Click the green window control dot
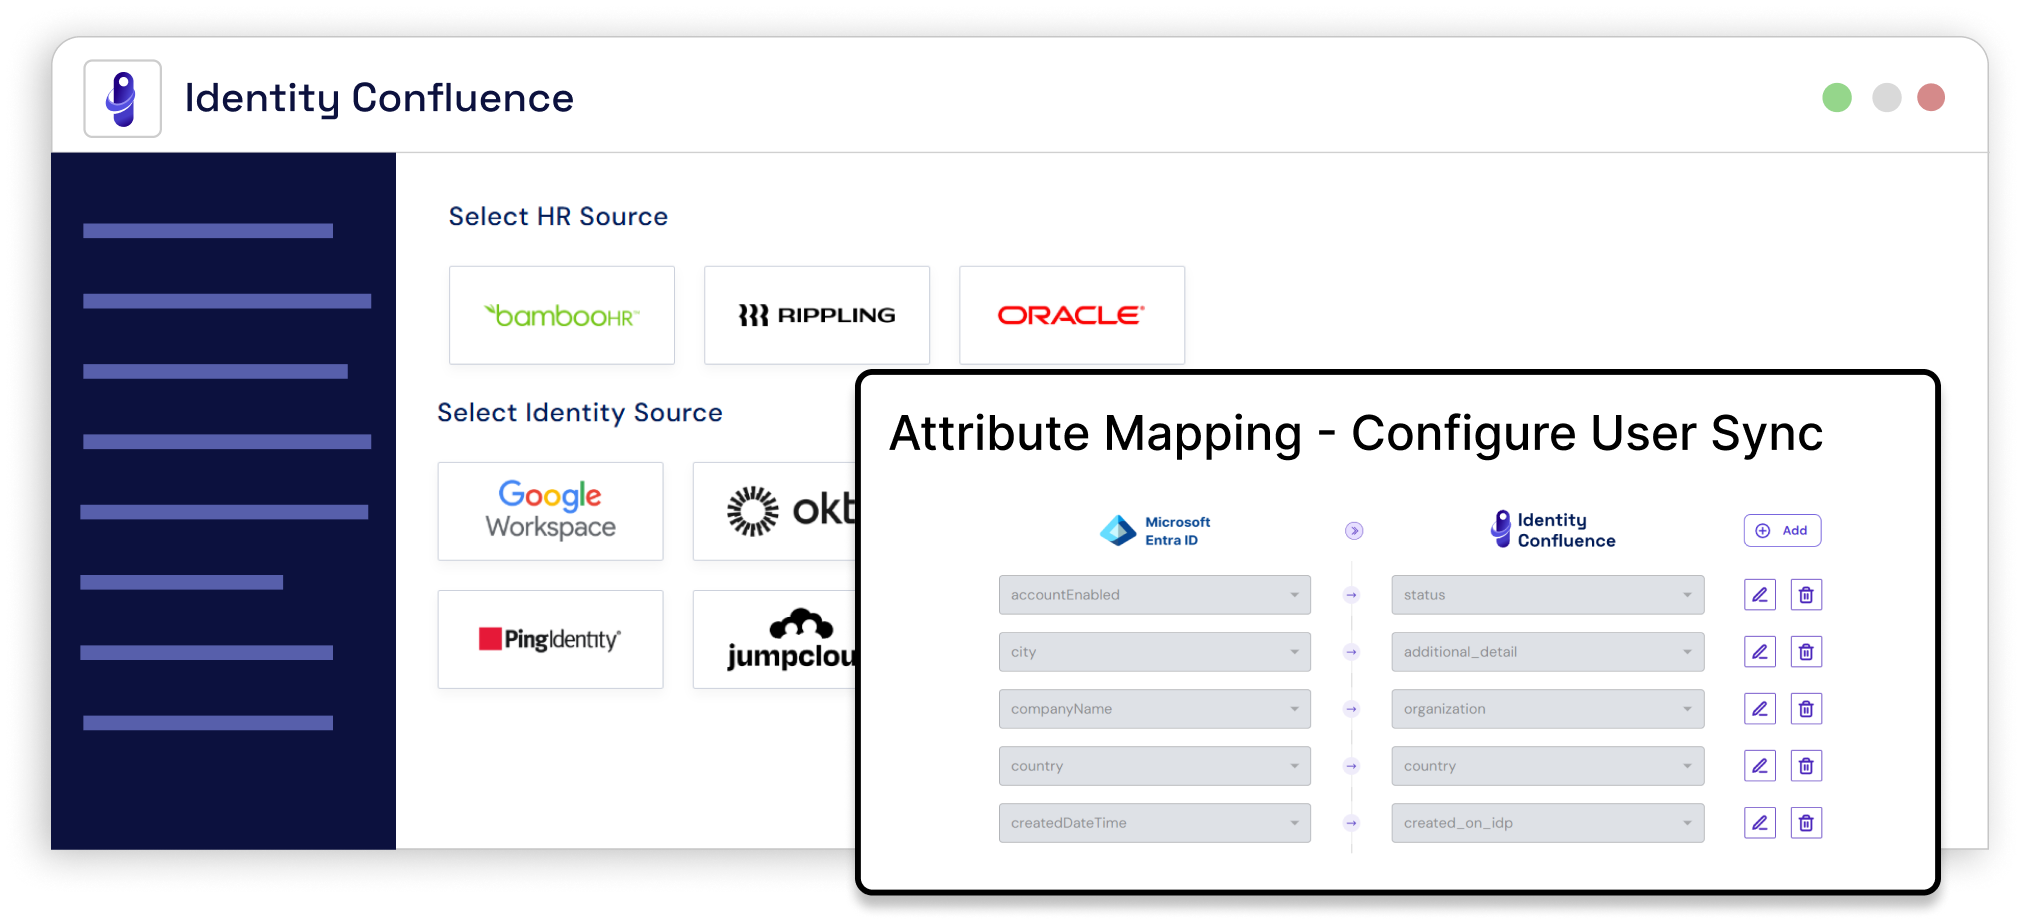Image resolution: width=2021 pixels, height=919 pixels. coord(1837,97)
